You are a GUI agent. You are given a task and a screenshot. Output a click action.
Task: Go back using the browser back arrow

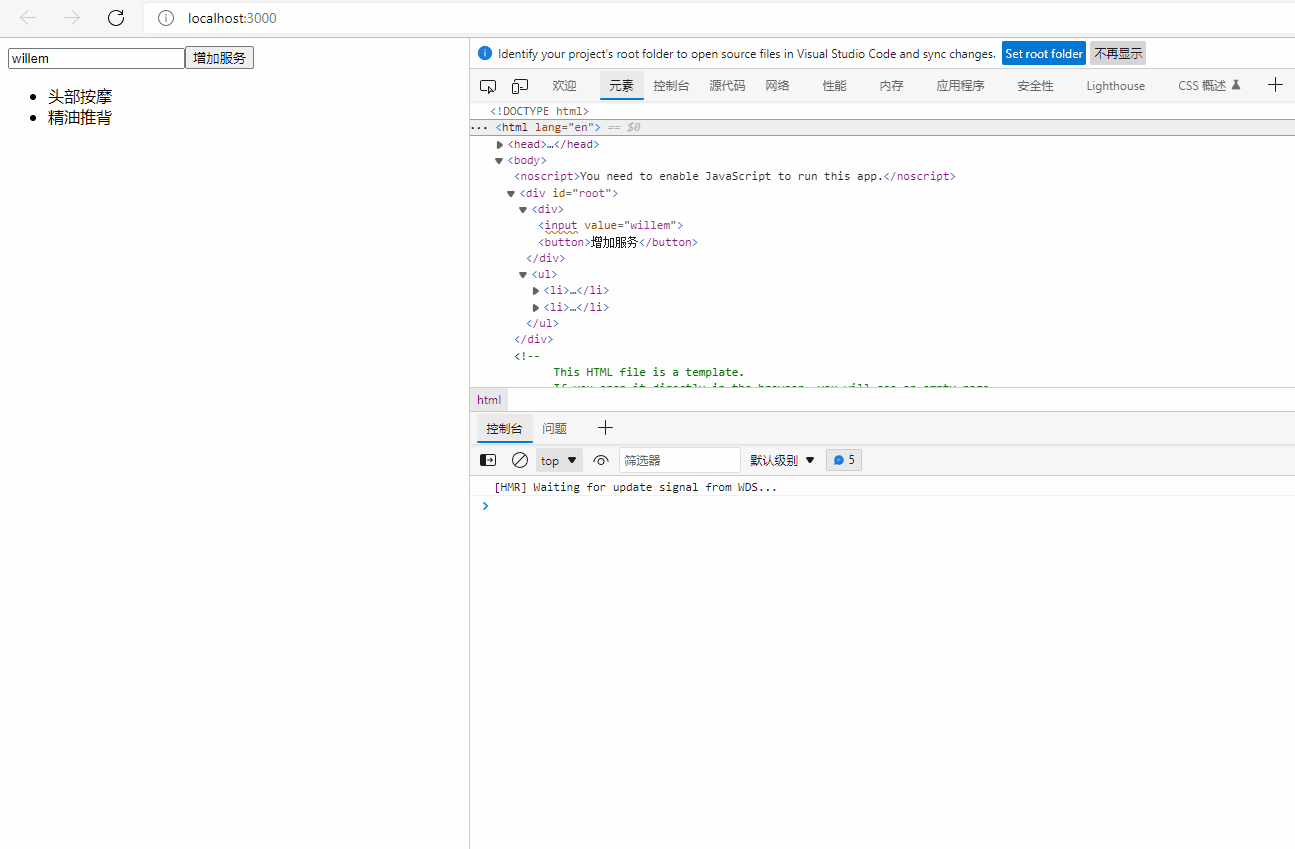click(28, 18)
